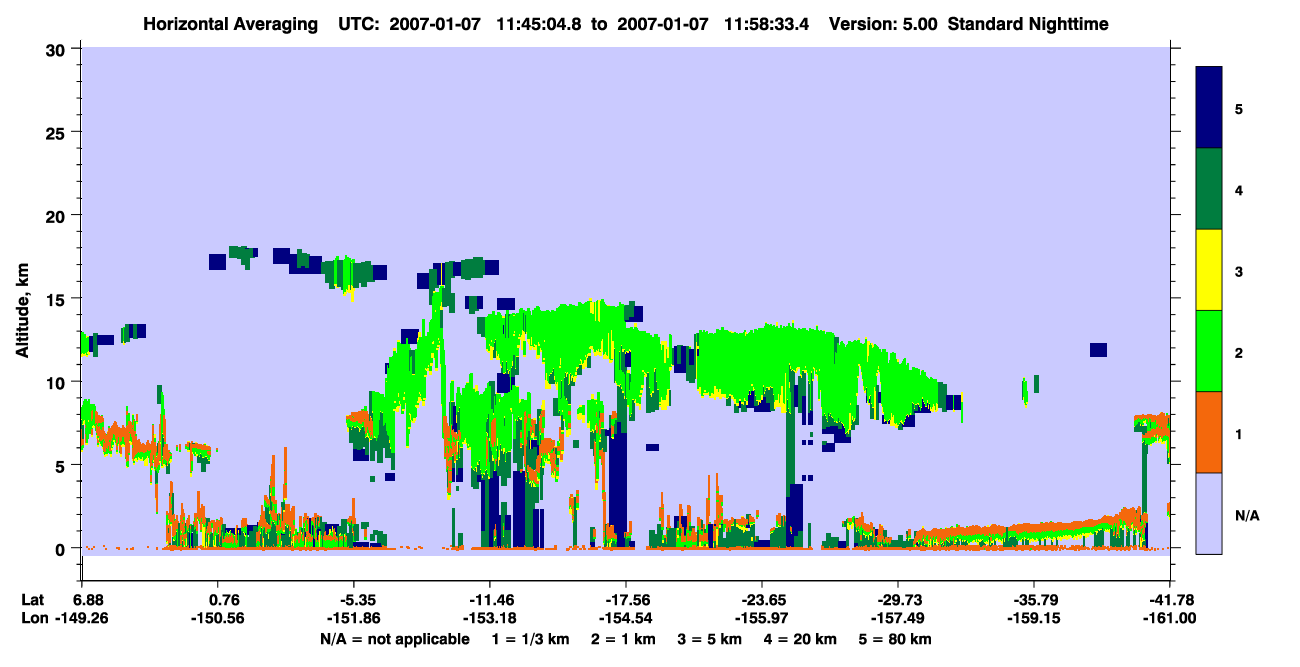
Task: Click the yellow colorbar segment labeled 3
Action: point(1209,269)
